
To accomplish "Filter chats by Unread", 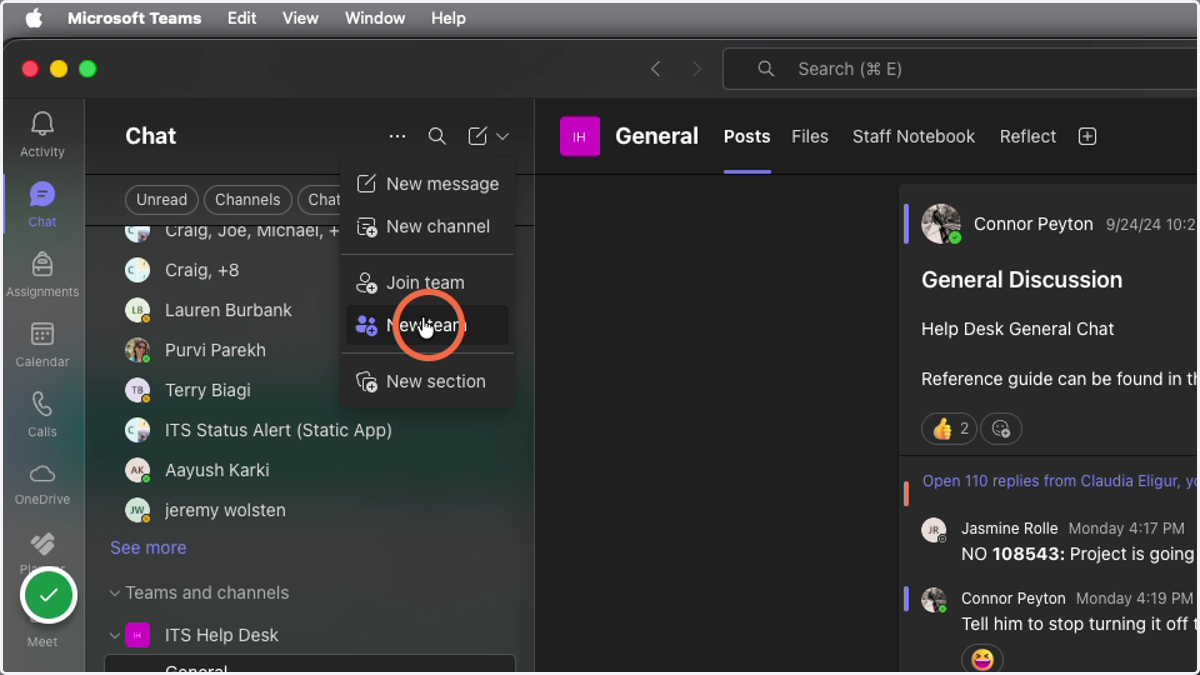I will [162, 200].
